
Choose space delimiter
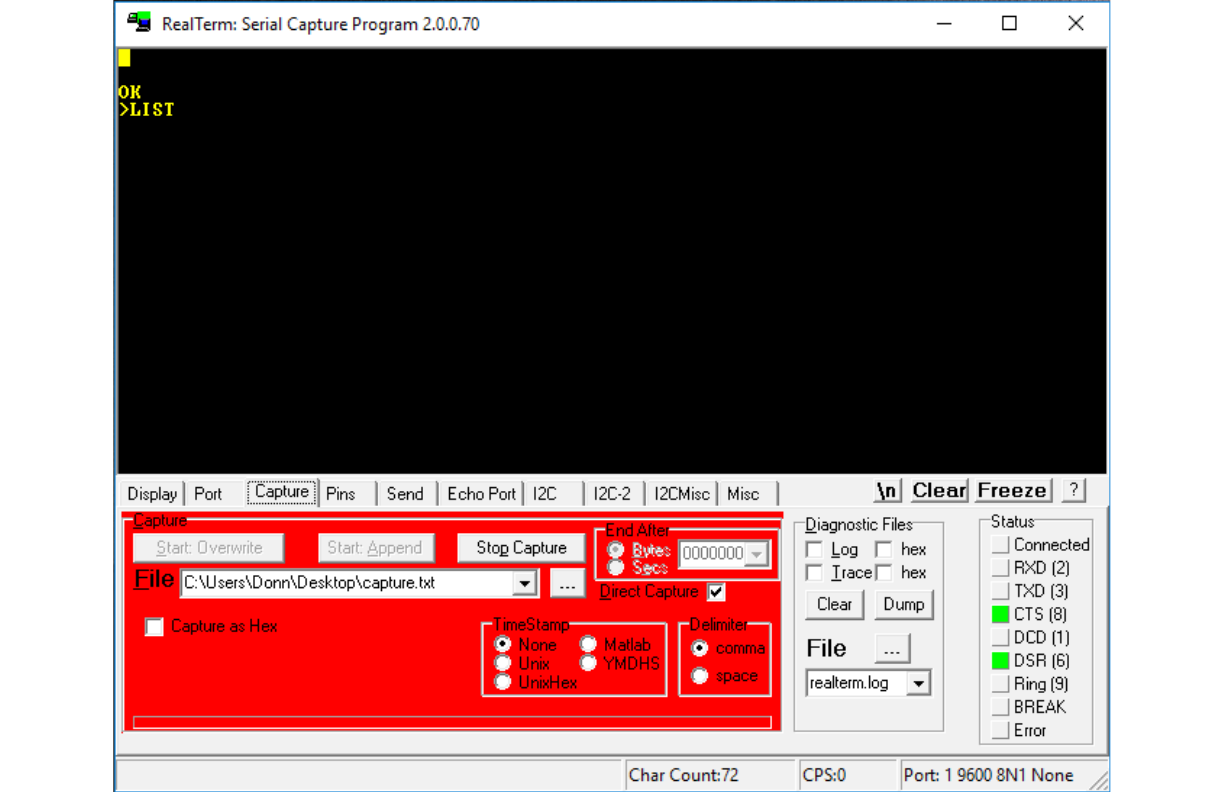point(700,676)
